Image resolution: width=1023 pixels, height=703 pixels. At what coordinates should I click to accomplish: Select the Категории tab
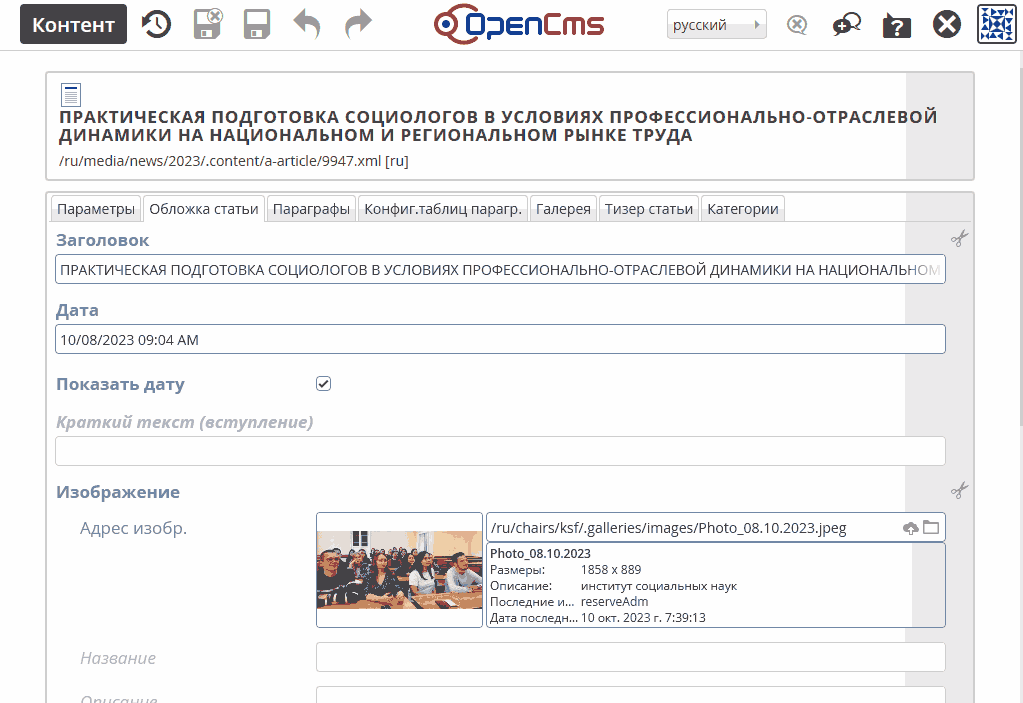tap(742, 209)
